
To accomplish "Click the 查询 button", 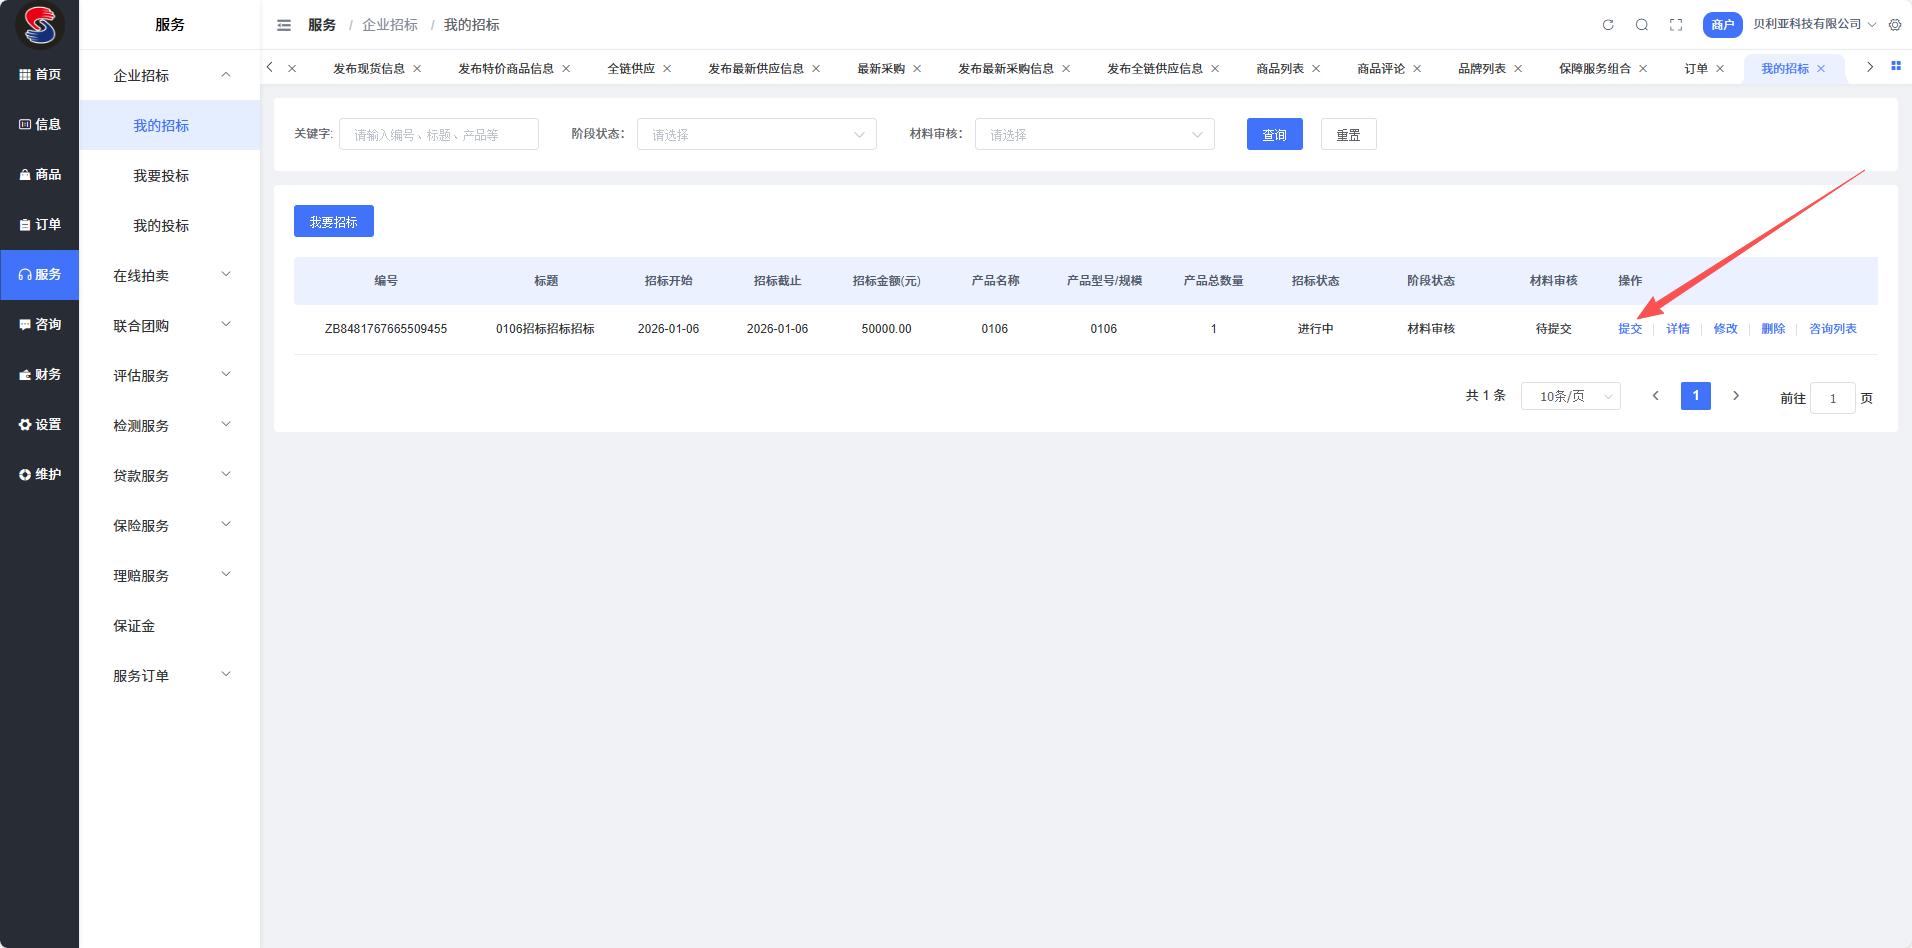I will pyautogui.click(x=1274, y=135).
